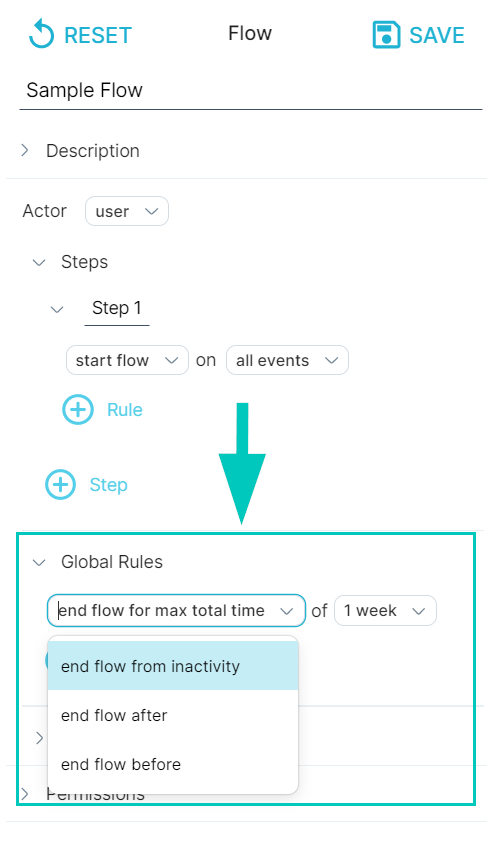This screenshot has width=487, height=867.
Task: Collapse the Step 1 chevron
Action: pyautogui.click(x=57, y=309)
